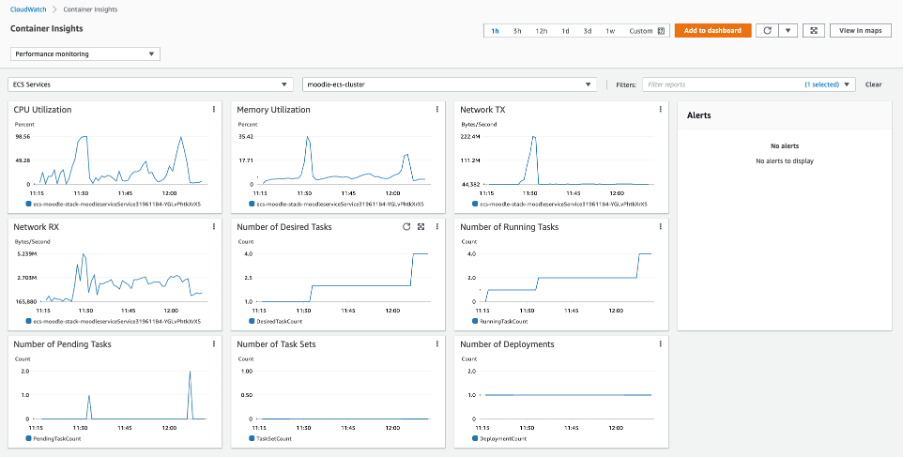Click the refresh icon in the top toolbar

766,31
